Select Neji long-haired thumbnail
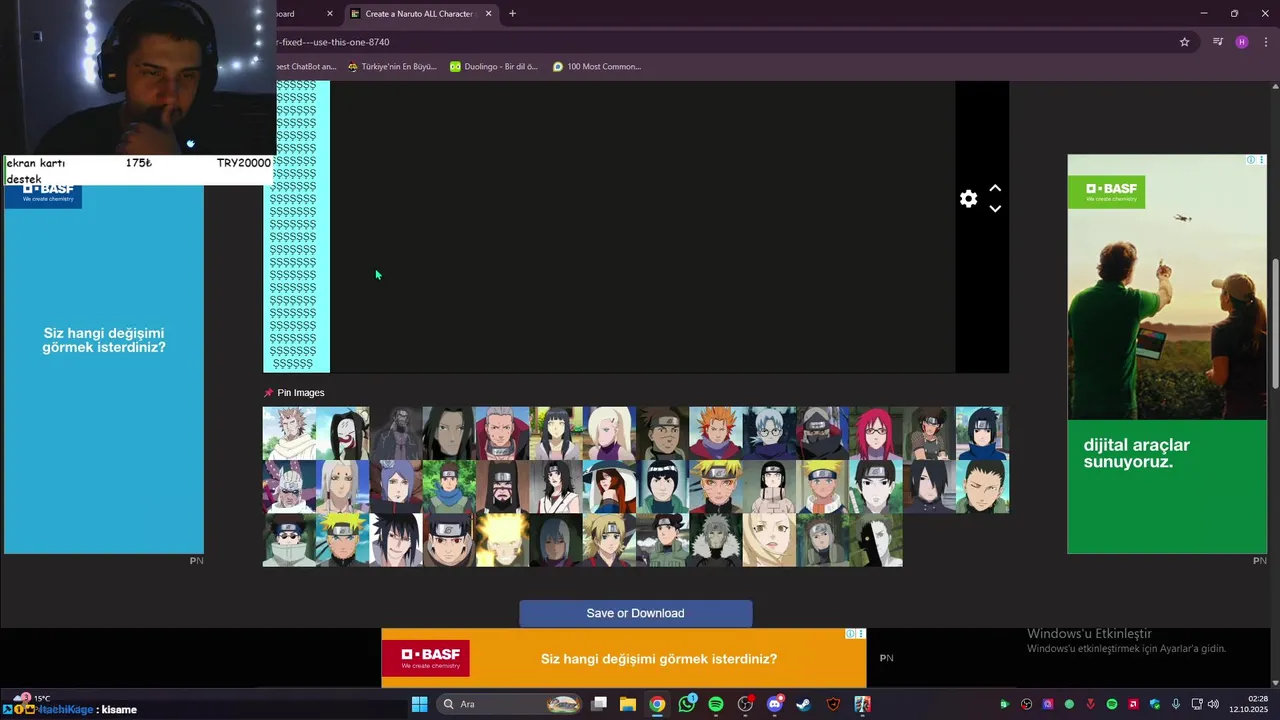The width and height of the screenshot is (1280, 720). point(769,487)
